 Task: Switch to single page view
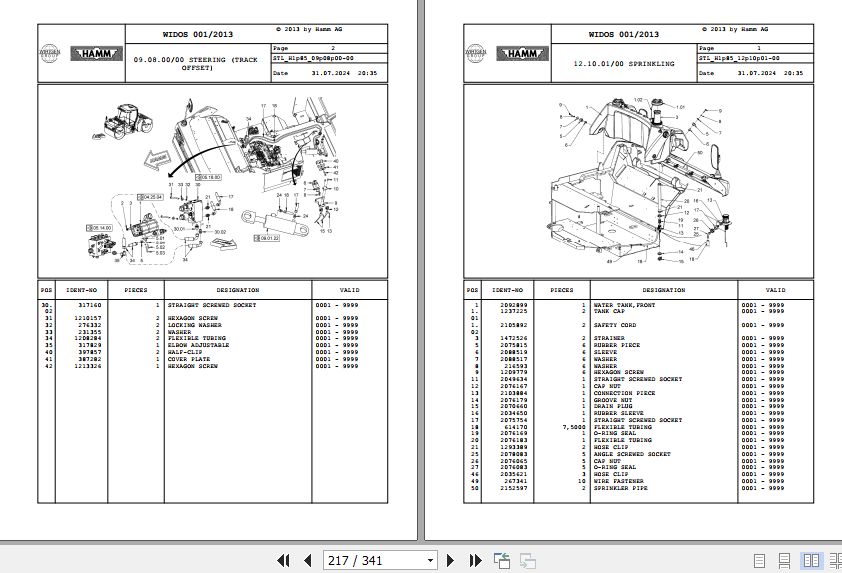[x=759, y=561]
